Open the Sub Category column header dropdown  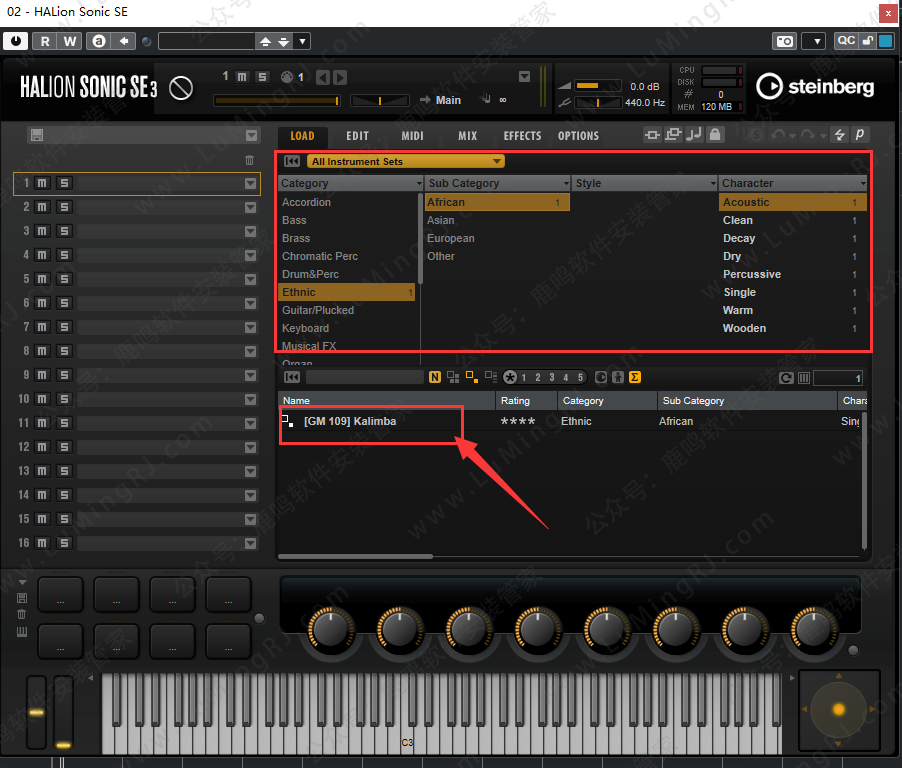pos(566,184)
